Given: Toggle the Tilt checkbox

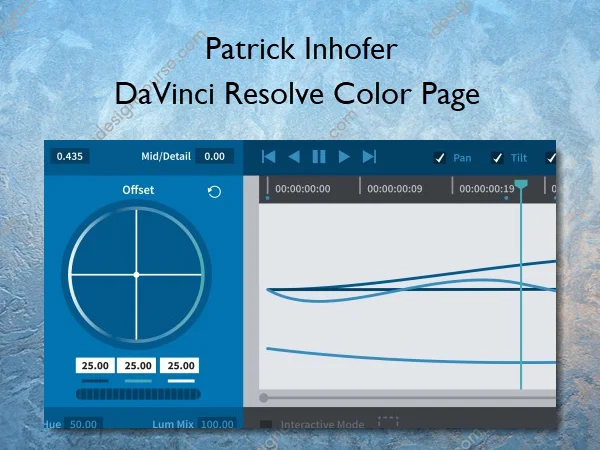Looking at the screenshot, I should click(497, 157).
